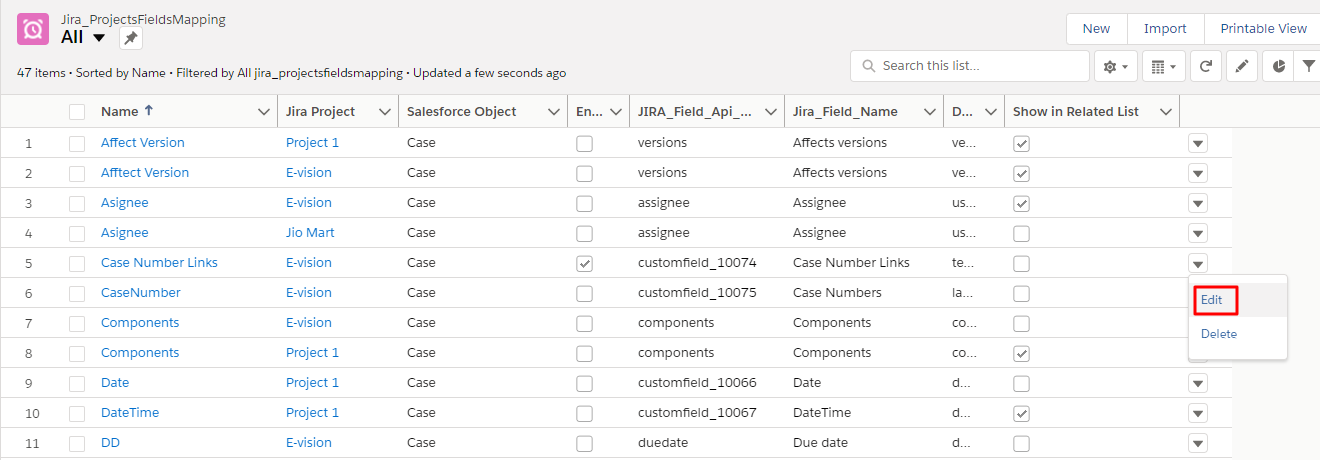Image resolution: width=1320 pixels, height=460 pixels.
Task: Toggle Show in Related List for Date
Action: (1021, 383)
